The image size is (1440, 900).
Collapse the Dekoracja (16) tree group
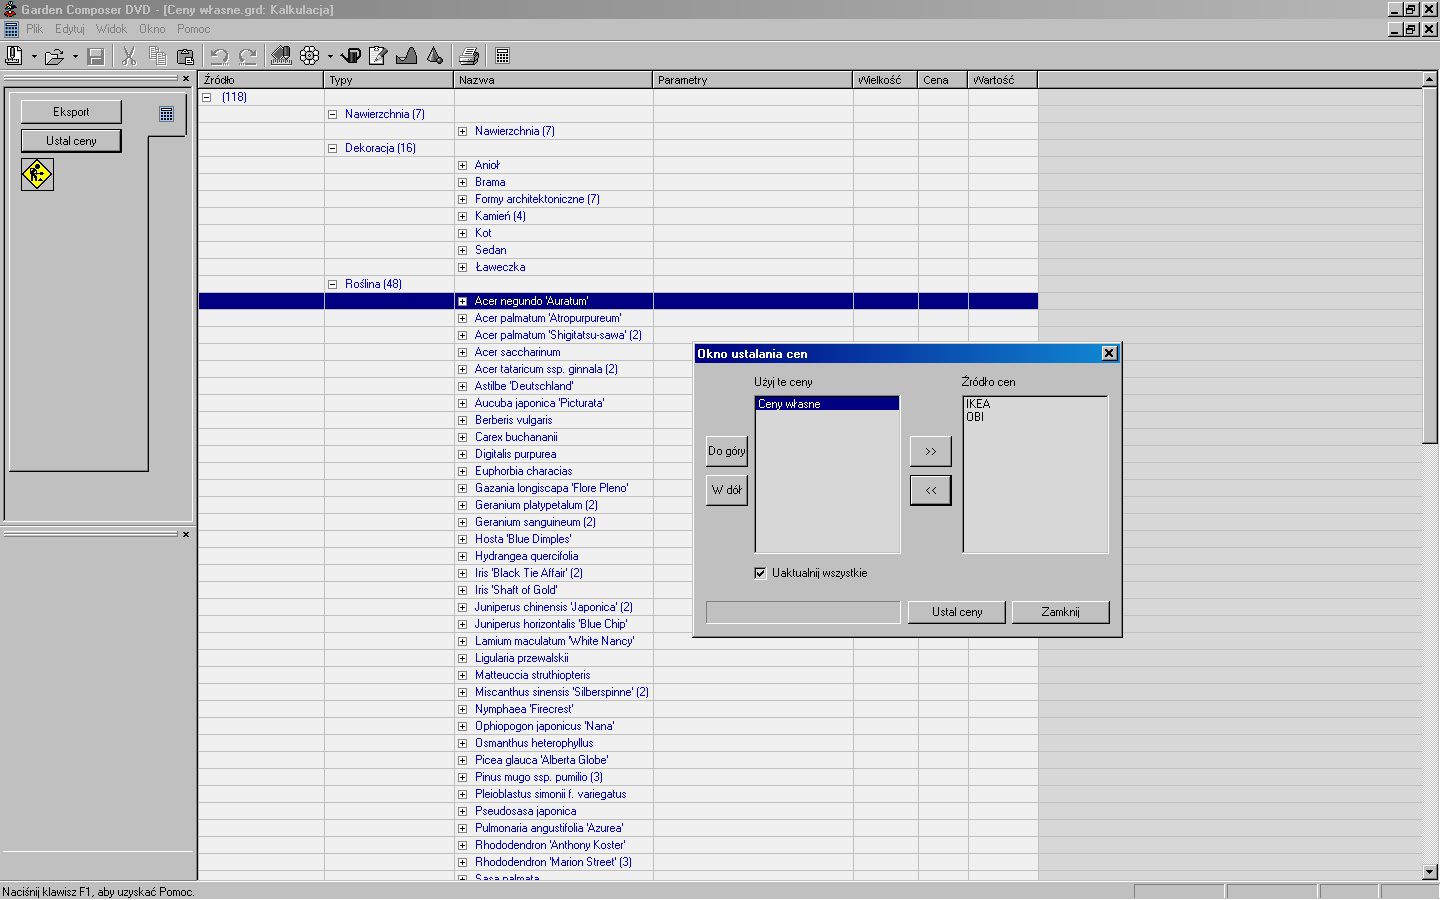pyautogui.click(x=333, y=148)
